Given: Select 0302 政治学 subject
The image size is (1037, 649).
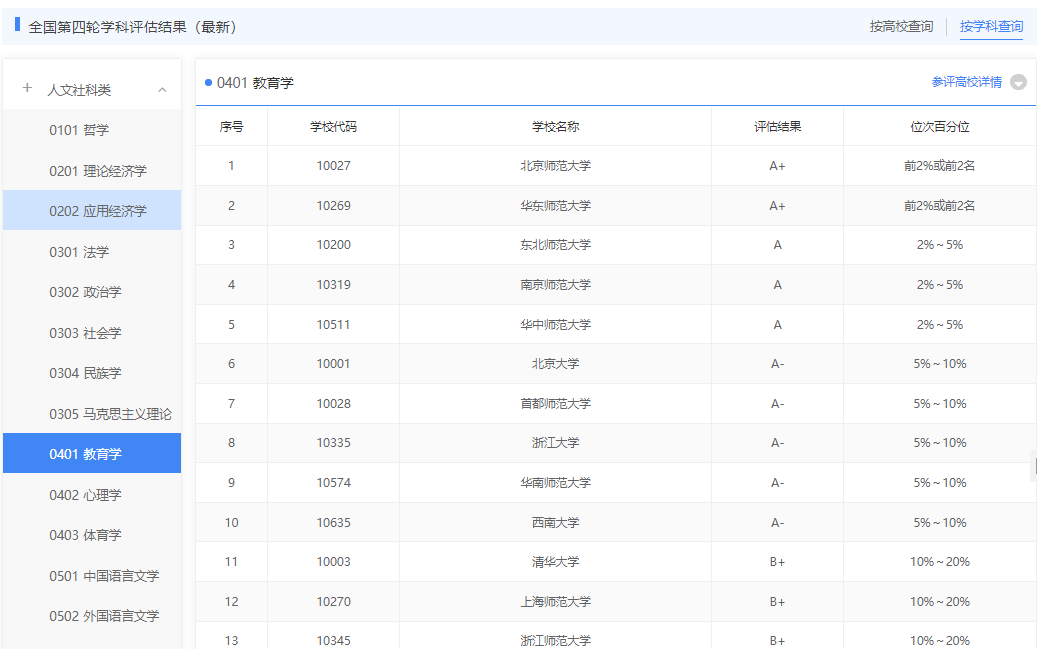Looking at the screenshot, I should pos(92,292).
